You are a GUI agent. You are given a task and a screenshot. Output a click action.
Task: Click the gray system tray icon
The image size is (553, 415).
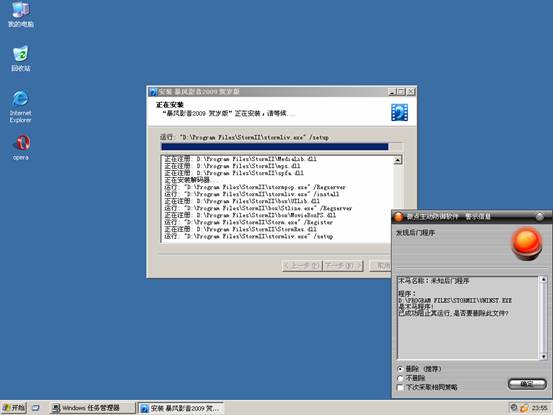coord(514,408)
